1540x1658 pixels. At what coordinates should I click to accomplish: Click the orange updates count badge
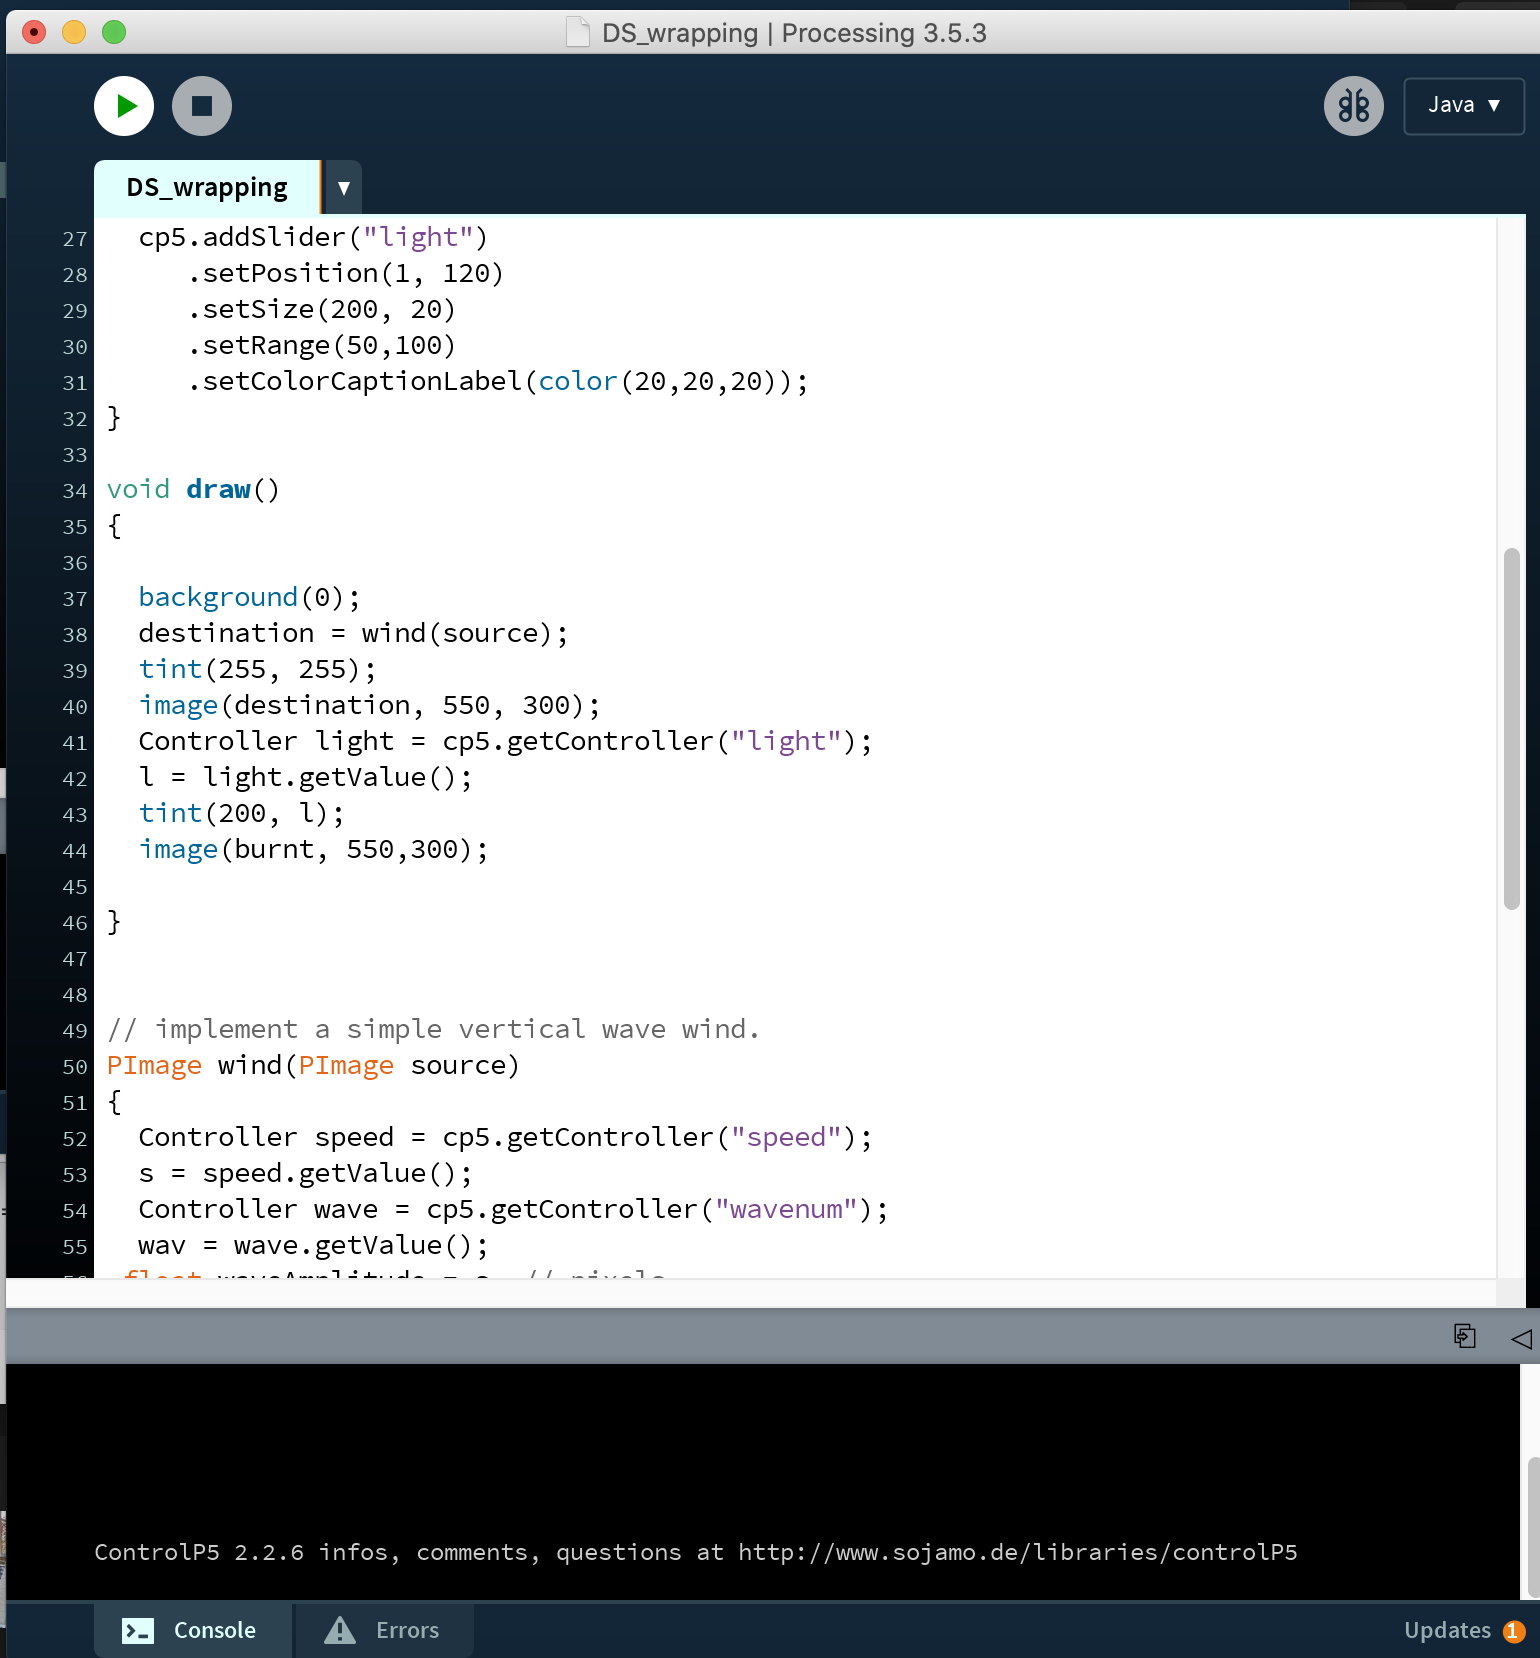(1514, 1631)
